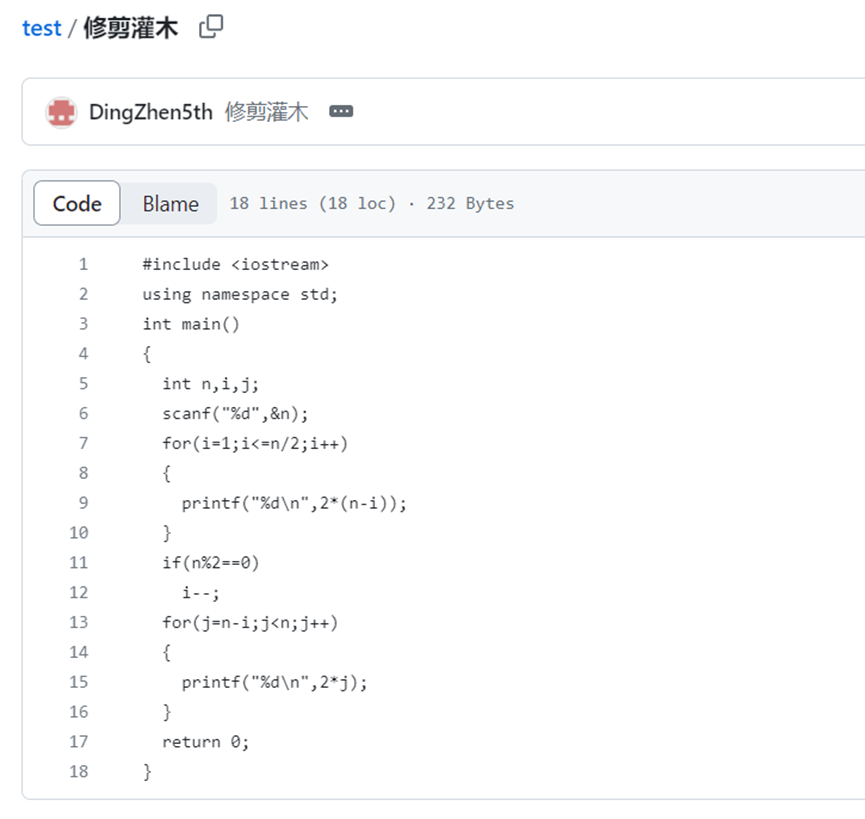Copy the file path with the copy icon
Viewport: 865px width, 819px height.
point(211,27)
